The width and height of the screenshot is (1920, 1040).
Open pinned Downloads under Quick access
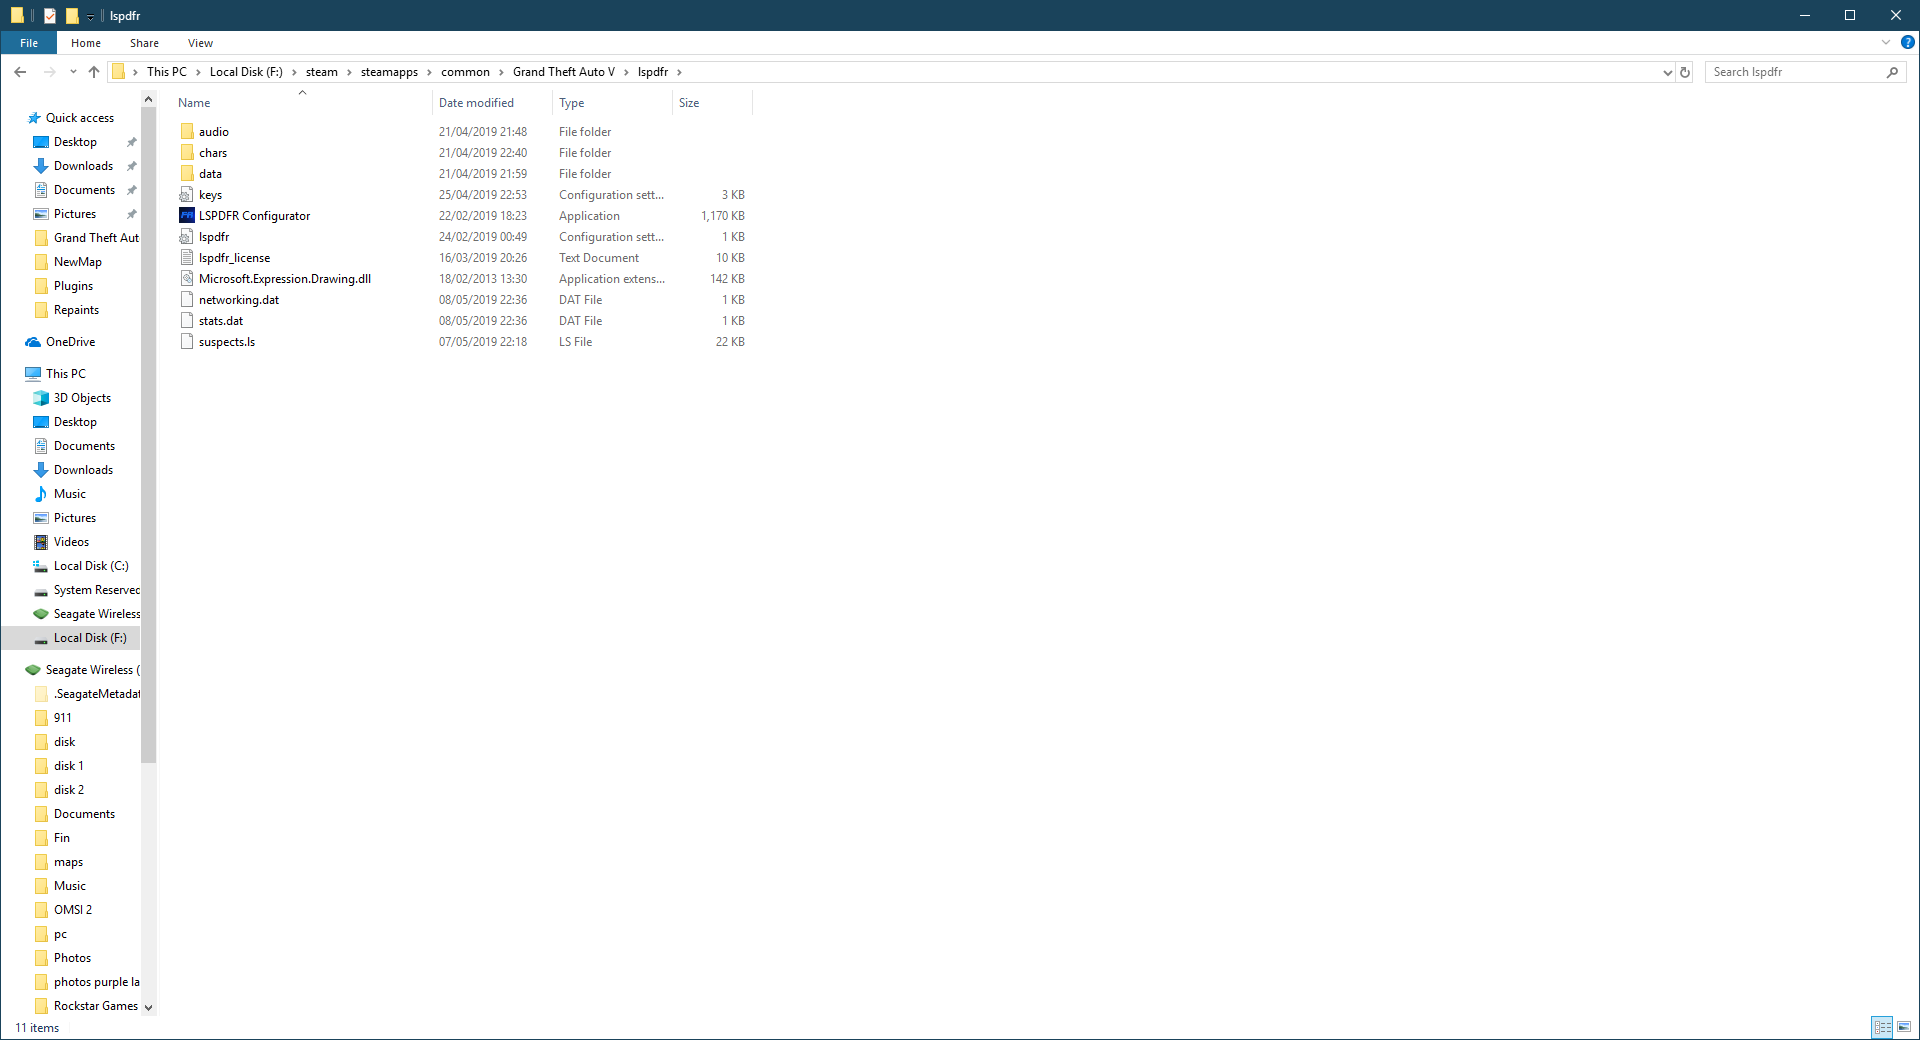83,166
